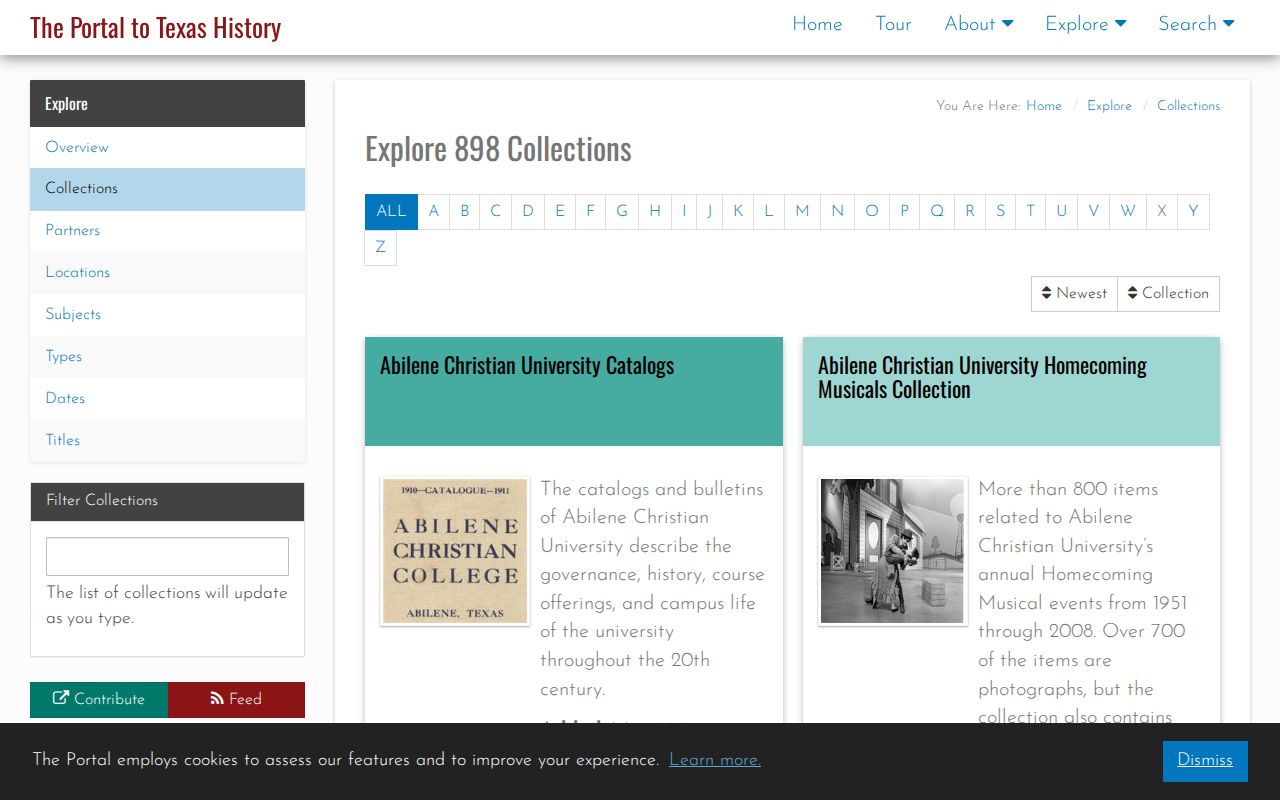
Task: Follow the Learn more cookie link
Action: [x=715, y=760]
